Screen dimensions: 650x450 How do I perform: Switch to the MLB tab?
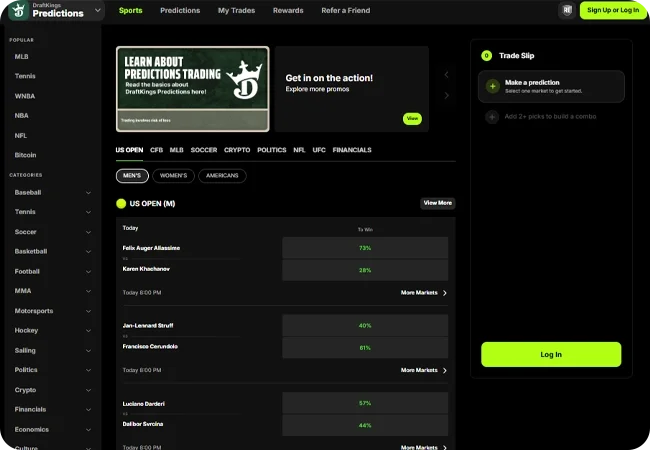(x=177, y=150)
